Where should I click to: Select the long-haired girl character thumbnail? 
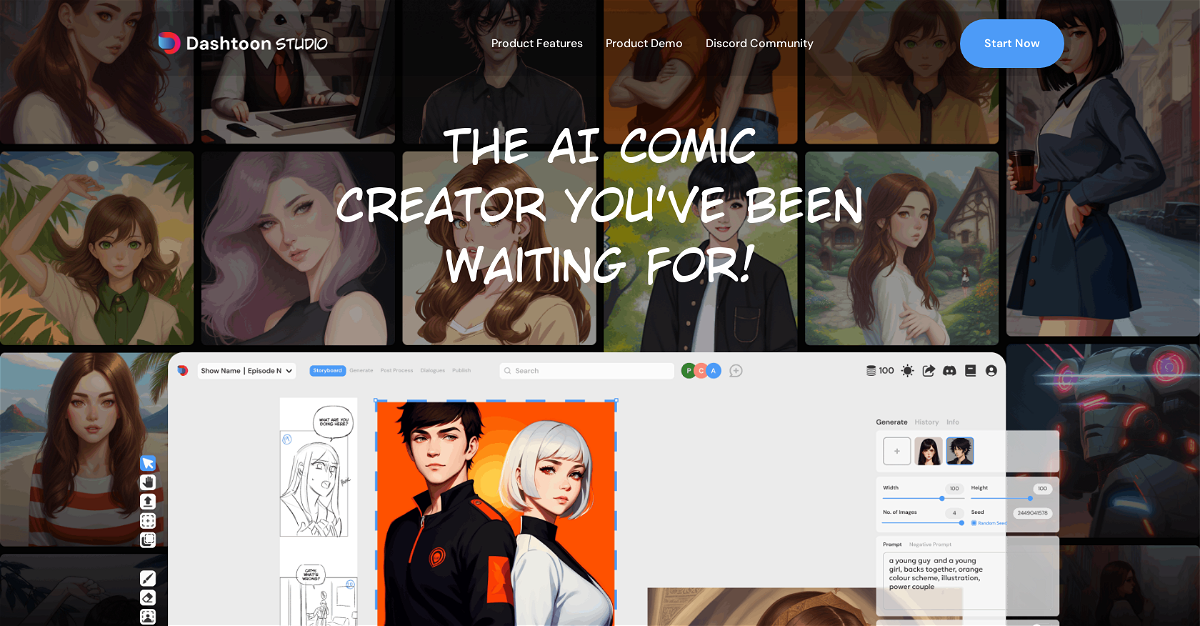(x=928, y=451)
